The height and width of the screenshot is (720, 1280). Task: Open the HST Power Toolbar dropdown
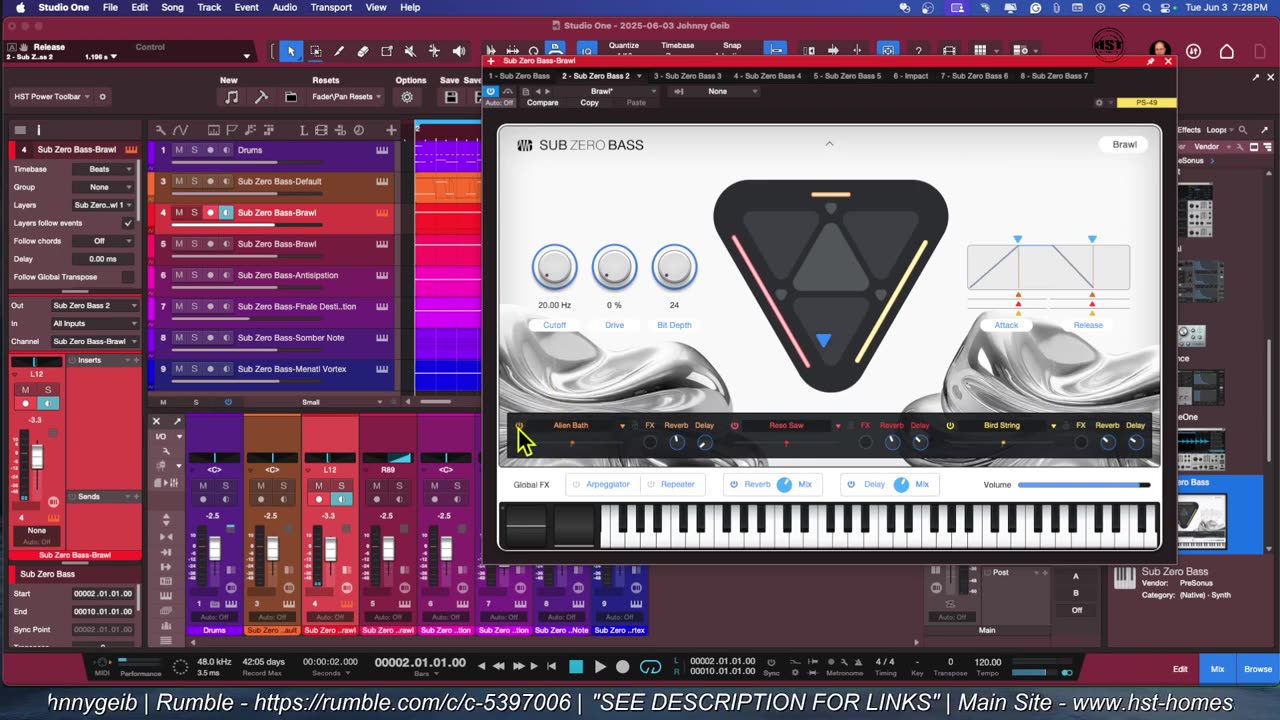pyautogui.click(x=52, y=97)
